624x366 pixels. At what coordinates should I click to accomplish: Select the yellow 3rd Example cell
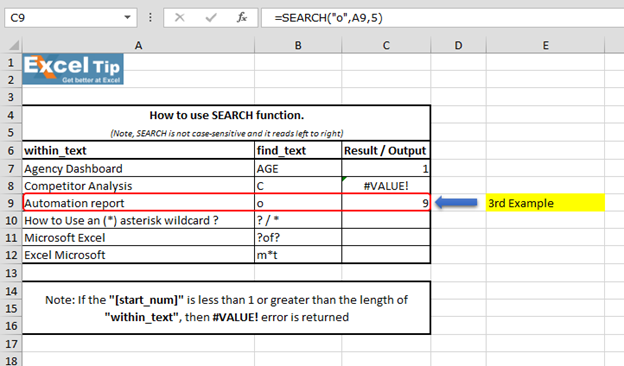545,203
